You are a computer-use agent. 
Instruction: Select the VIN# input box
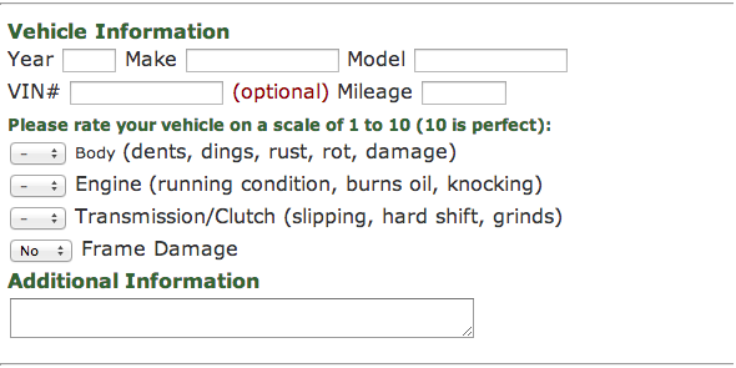click(x=146, y=92)
